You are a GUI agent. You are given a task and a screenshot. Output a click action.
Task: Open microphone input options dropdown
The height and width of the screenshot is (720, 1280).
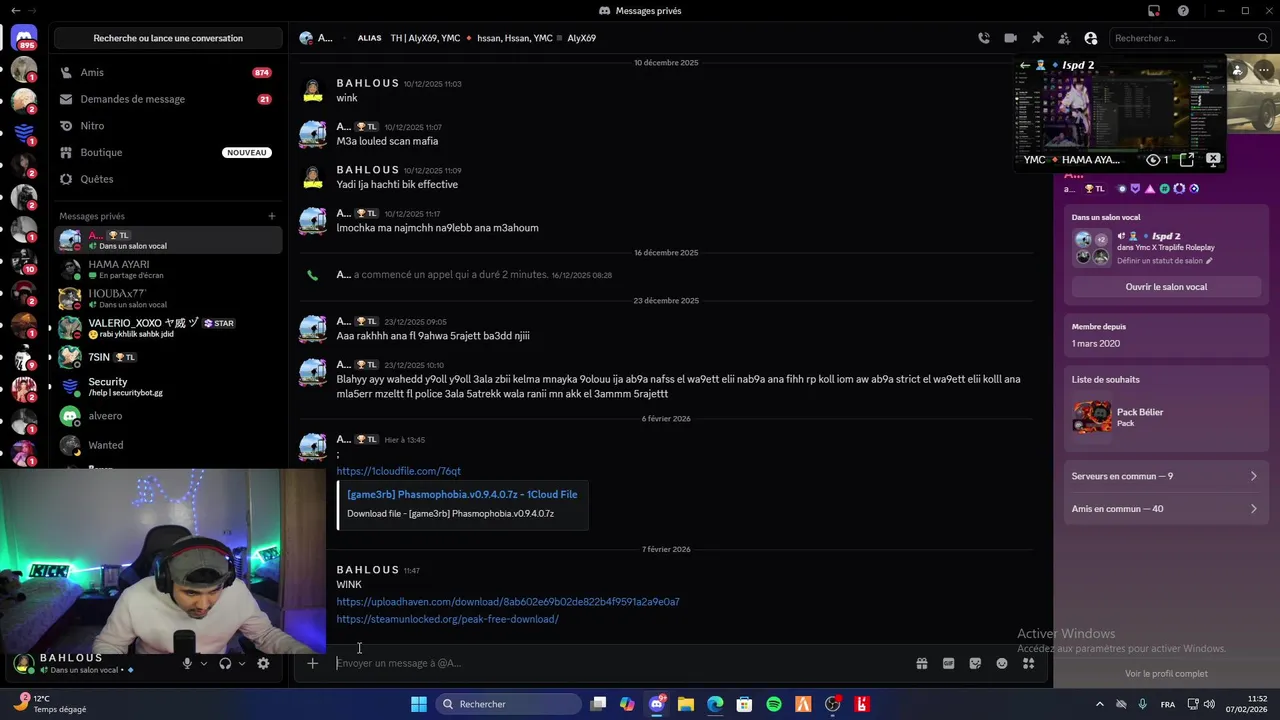point(204,663)
